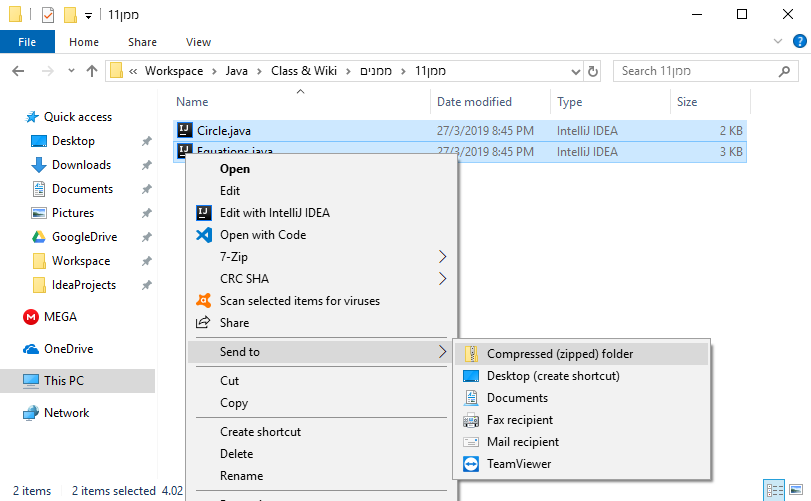Switch to the View ribbon tab
This screenshot has height=501, width=811.
click(198, 42)
